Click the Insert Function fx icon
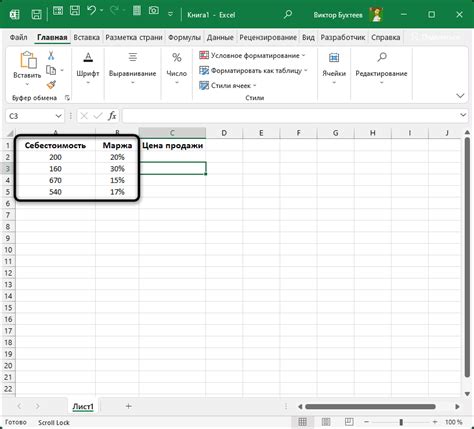Image resolution: width=474 pixels, height=429 pixels. tap(112, 116)
